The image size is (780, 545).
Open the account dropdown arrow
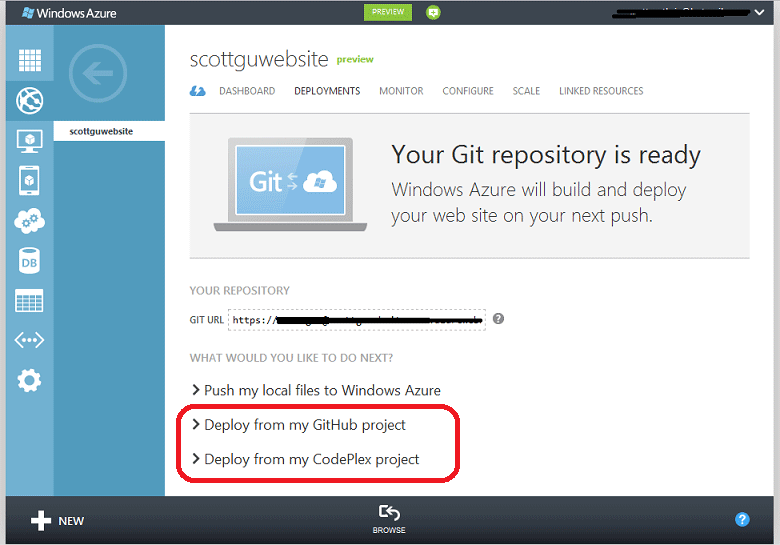coord(759,12)
